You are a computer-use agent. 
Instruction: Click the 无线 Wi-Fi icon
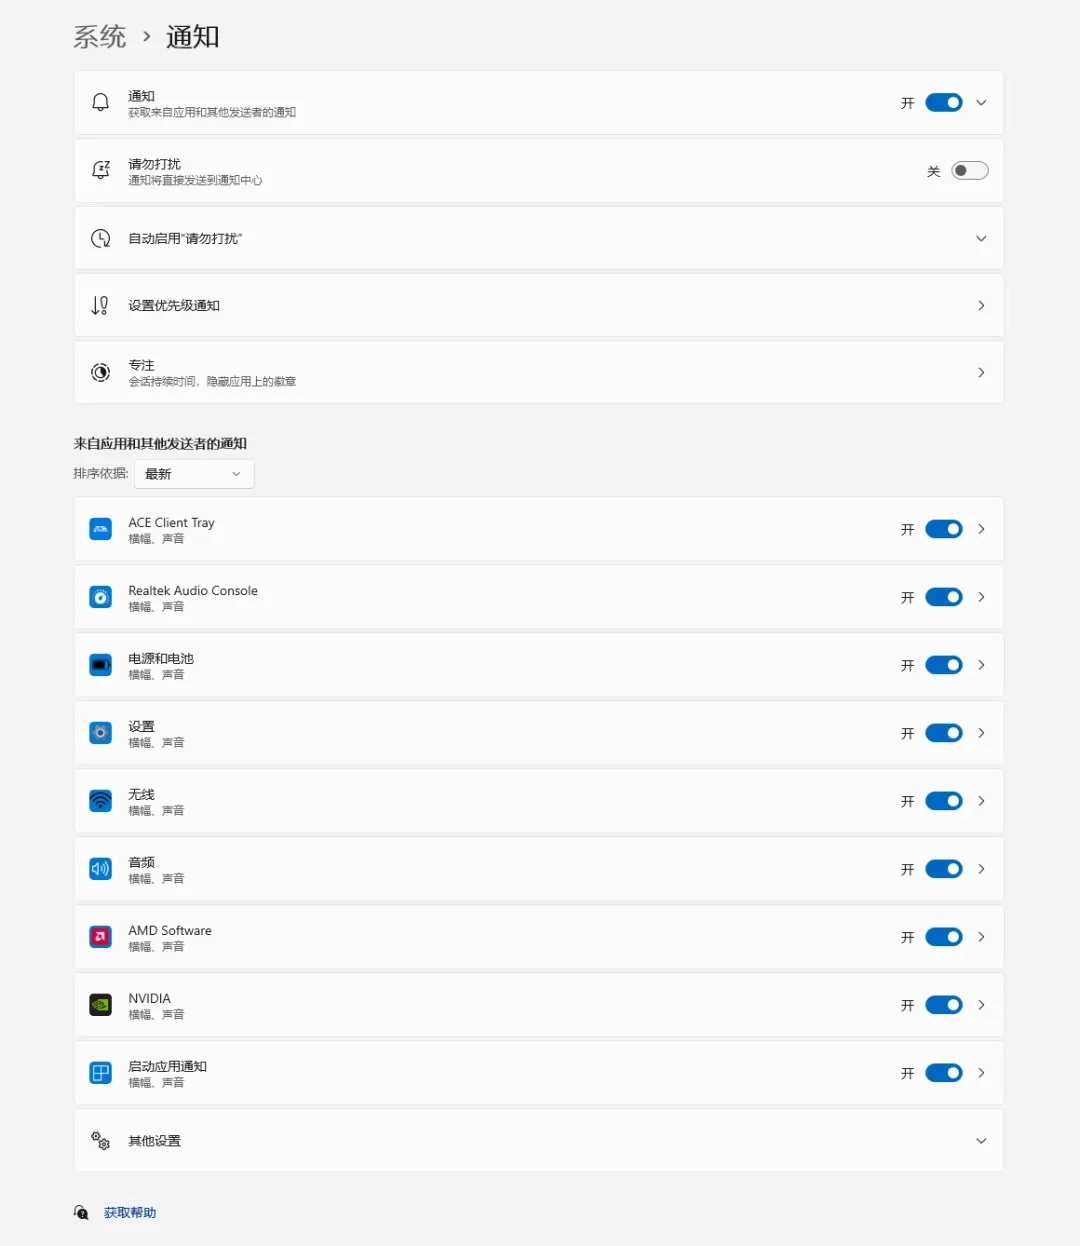[x=101, y=801]
